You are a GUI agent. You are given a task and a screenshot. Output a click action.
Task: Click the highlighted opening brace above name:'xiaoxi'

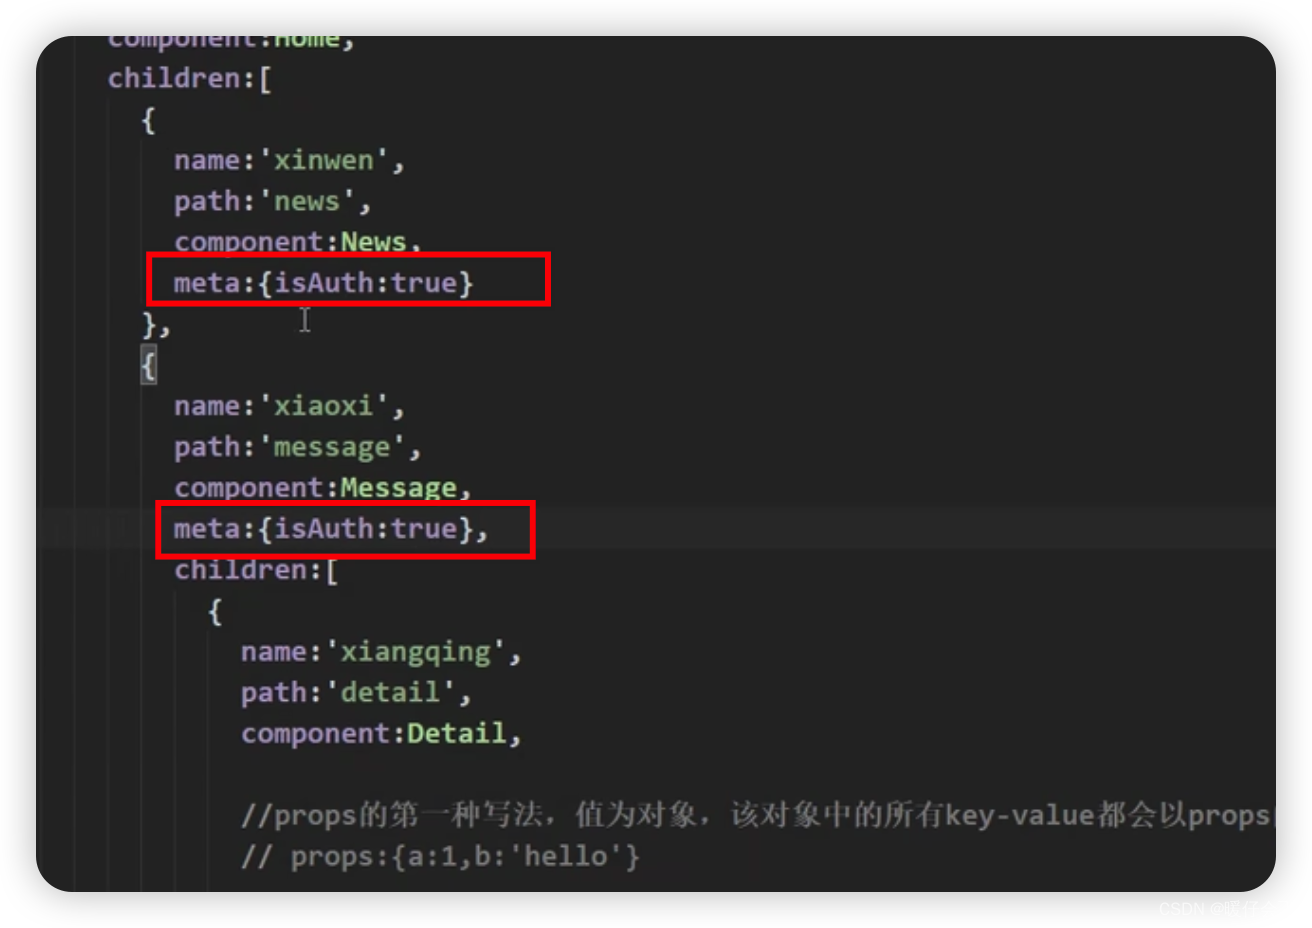[x=149, y=365]
